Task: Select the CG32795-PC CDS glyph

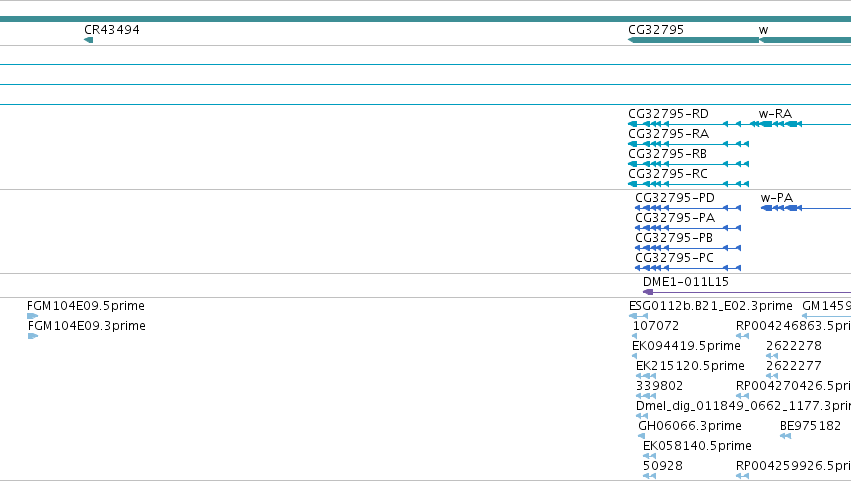Action: click(688, 268)
